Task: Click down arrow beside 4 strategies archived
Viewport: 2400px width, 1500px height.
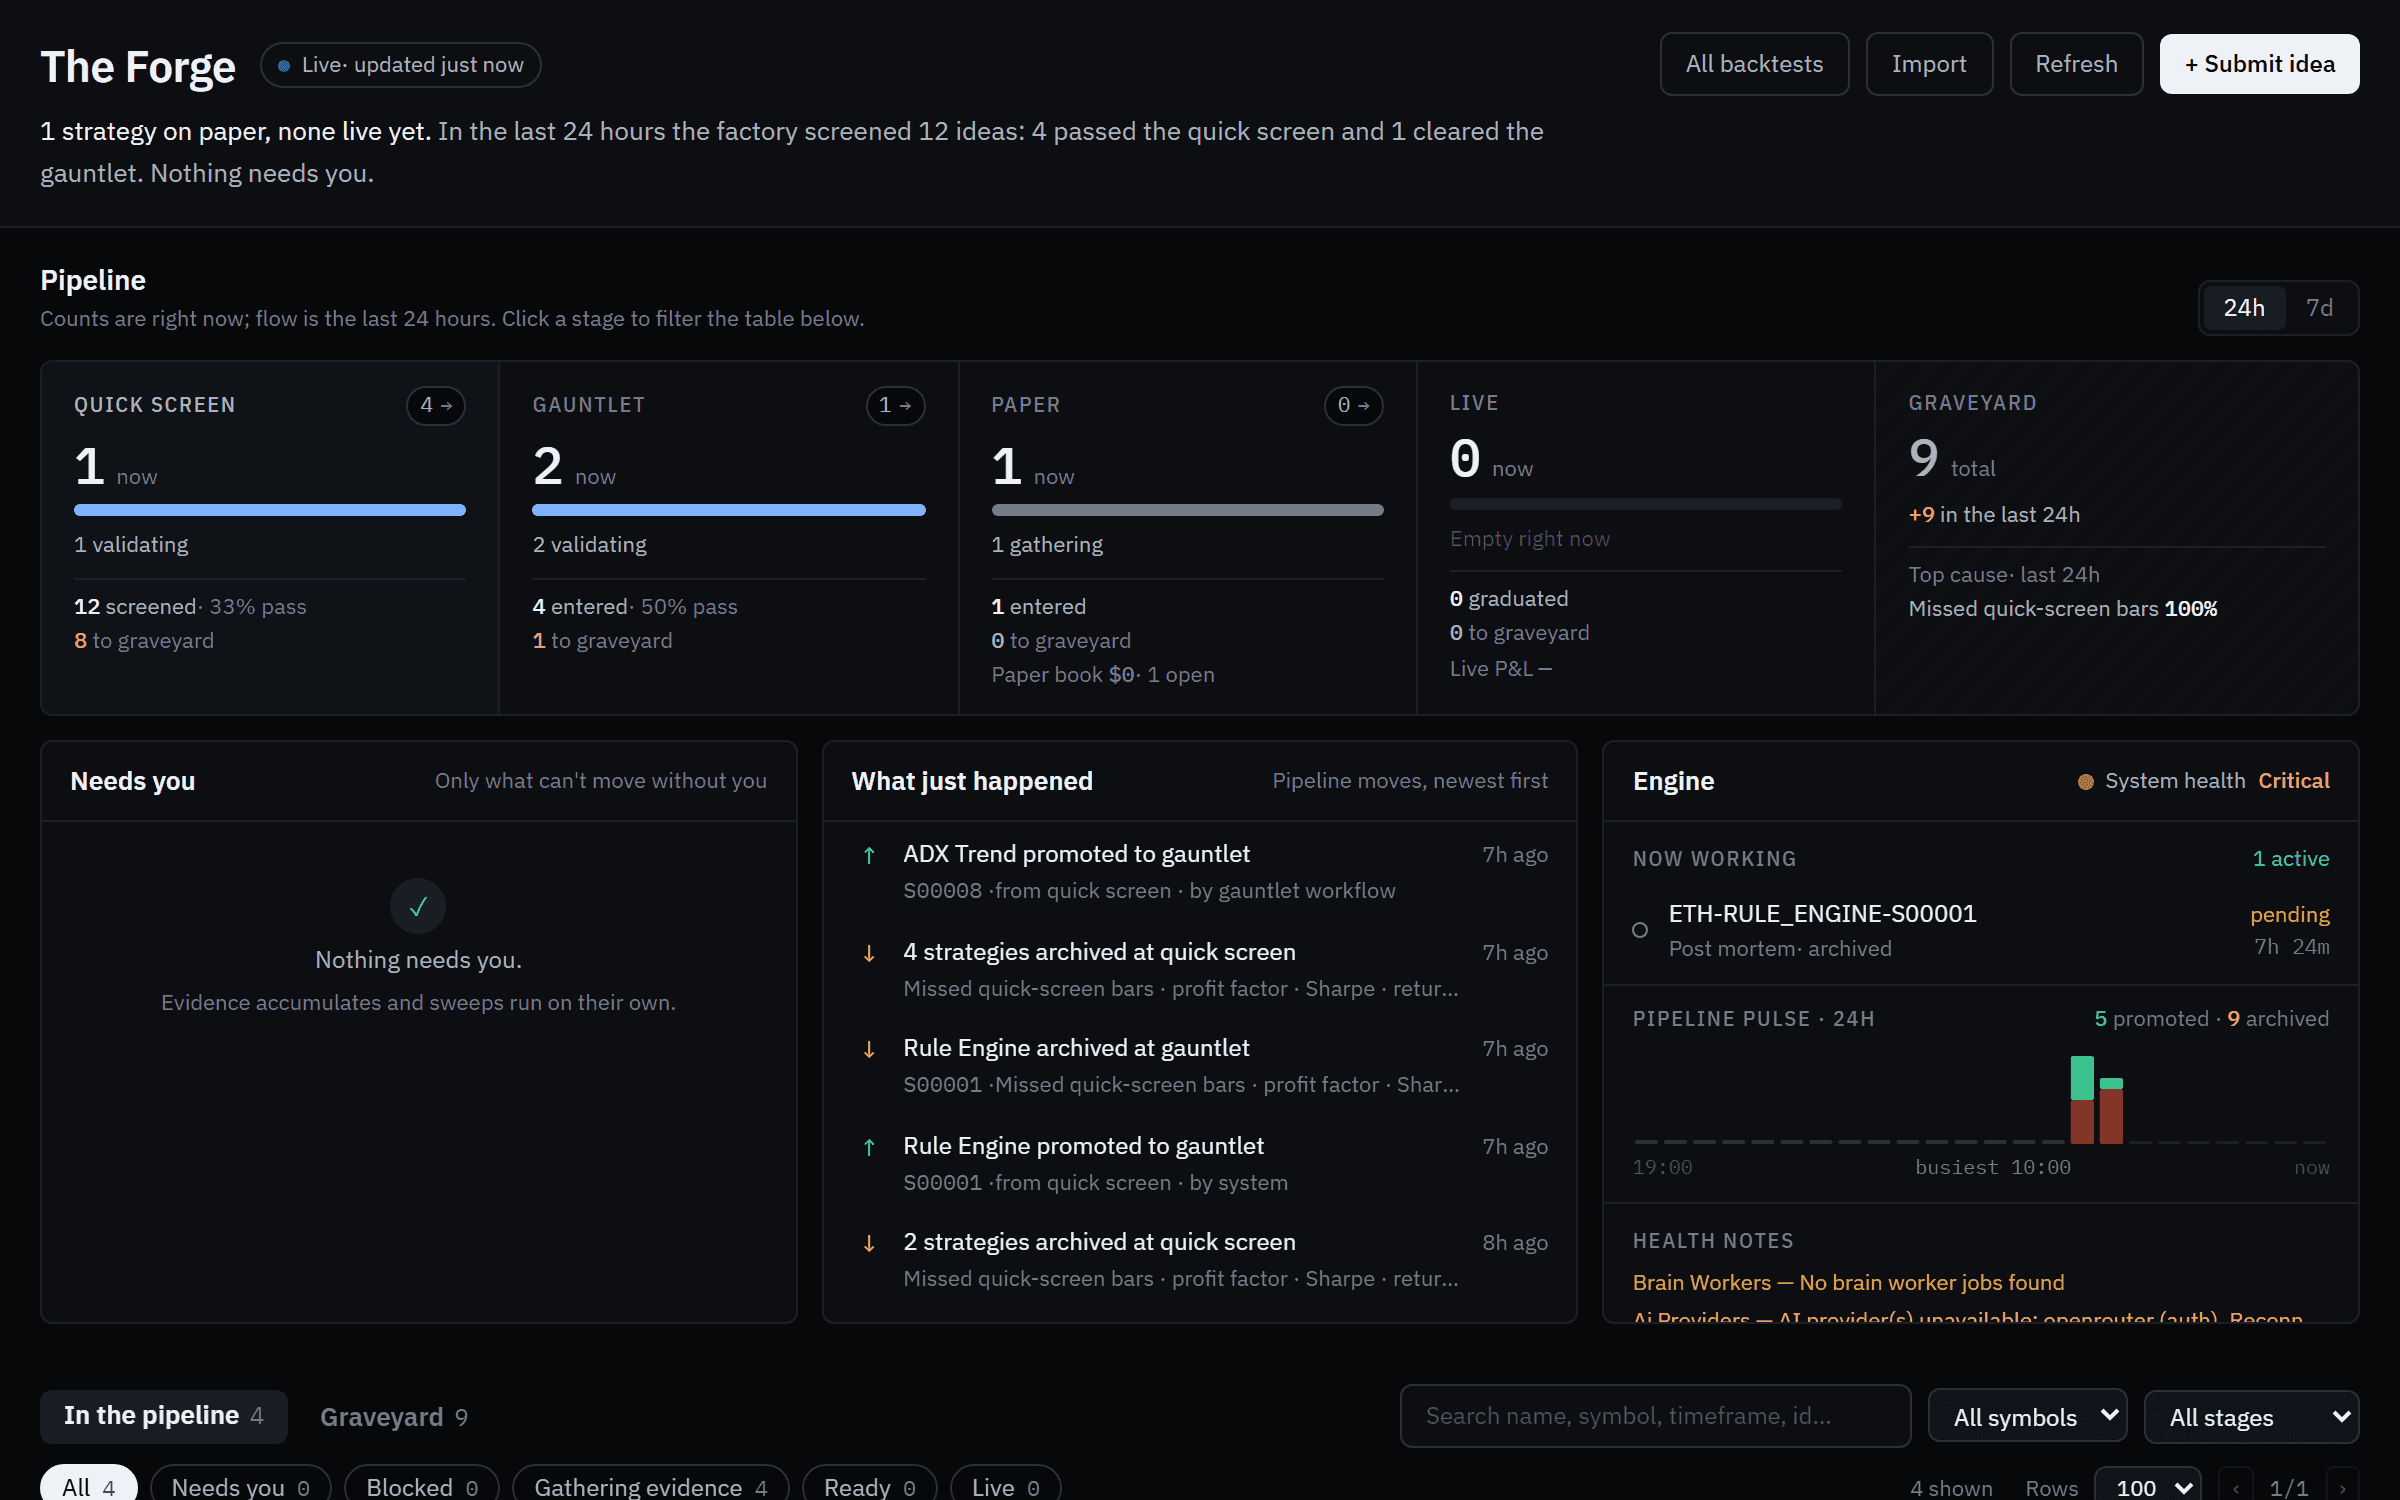Action: (x=869, y=953)
